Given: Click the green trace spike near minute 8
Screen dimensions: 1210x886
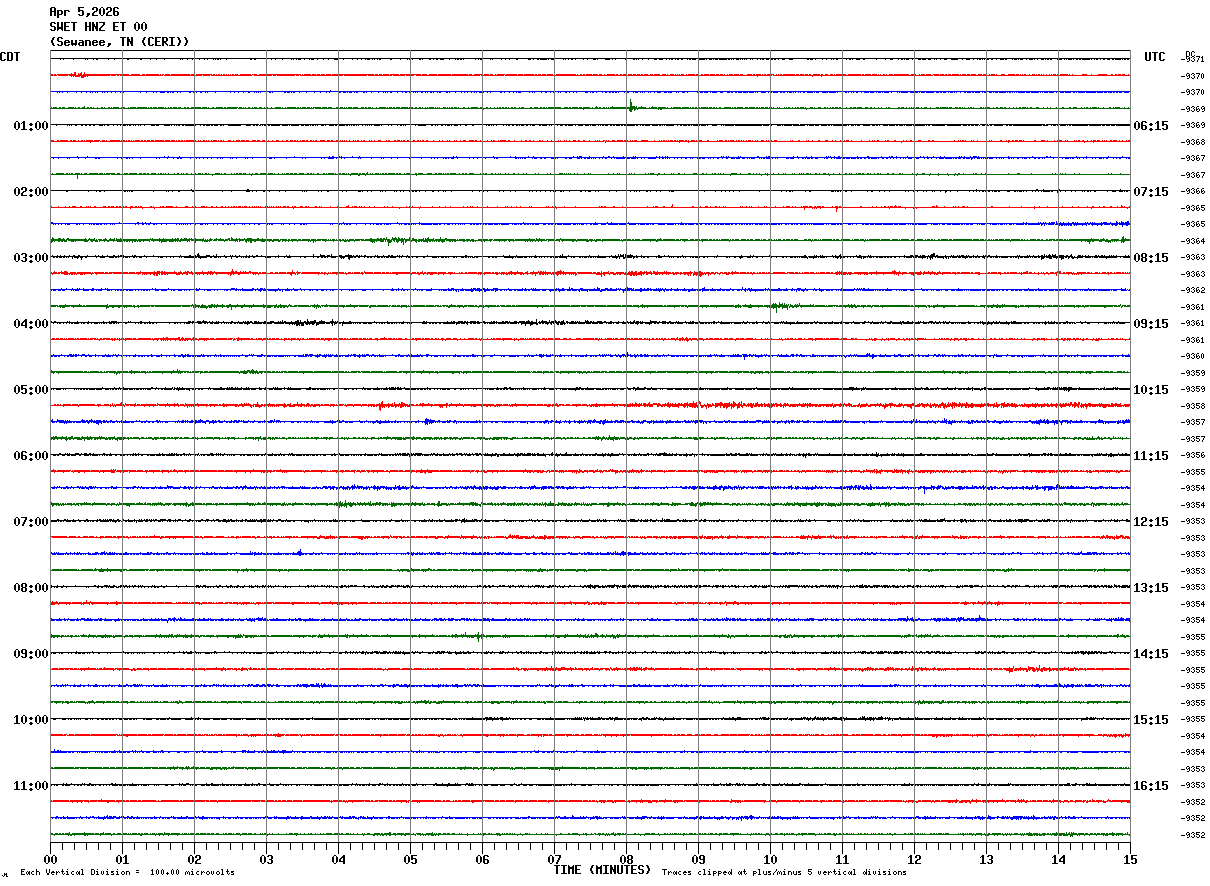Looking at the screenshot, I should [631, 106].
